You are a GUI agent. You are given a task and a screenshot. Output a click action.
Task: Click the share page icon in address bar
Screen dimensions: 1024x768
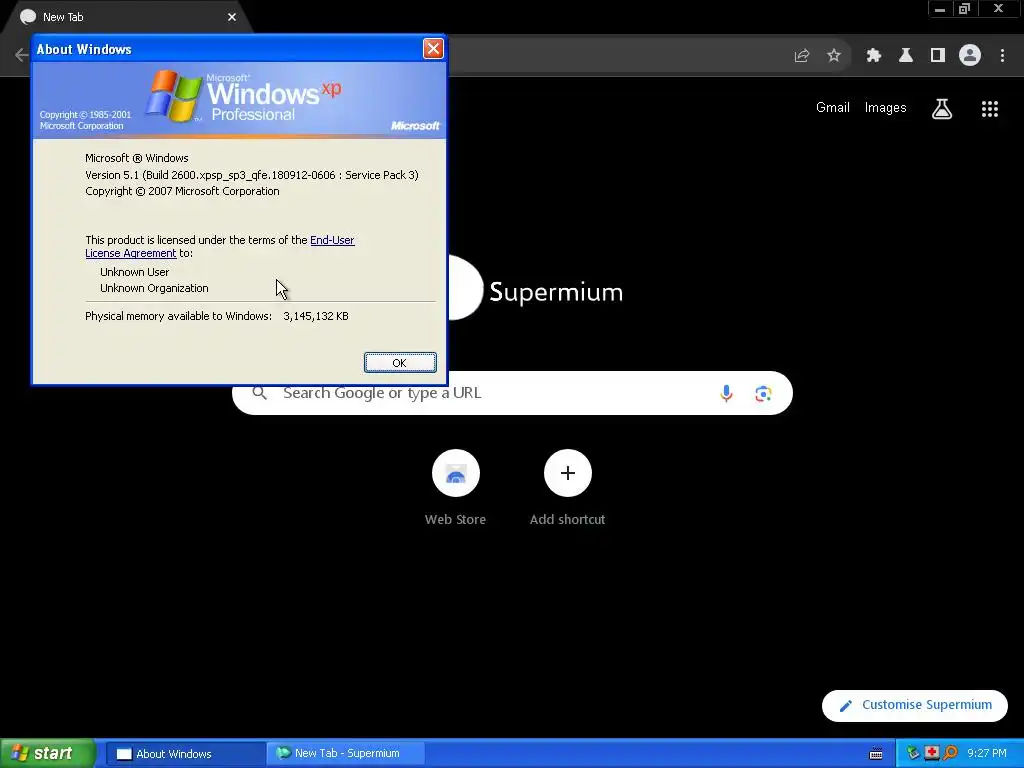click(801, 56)
